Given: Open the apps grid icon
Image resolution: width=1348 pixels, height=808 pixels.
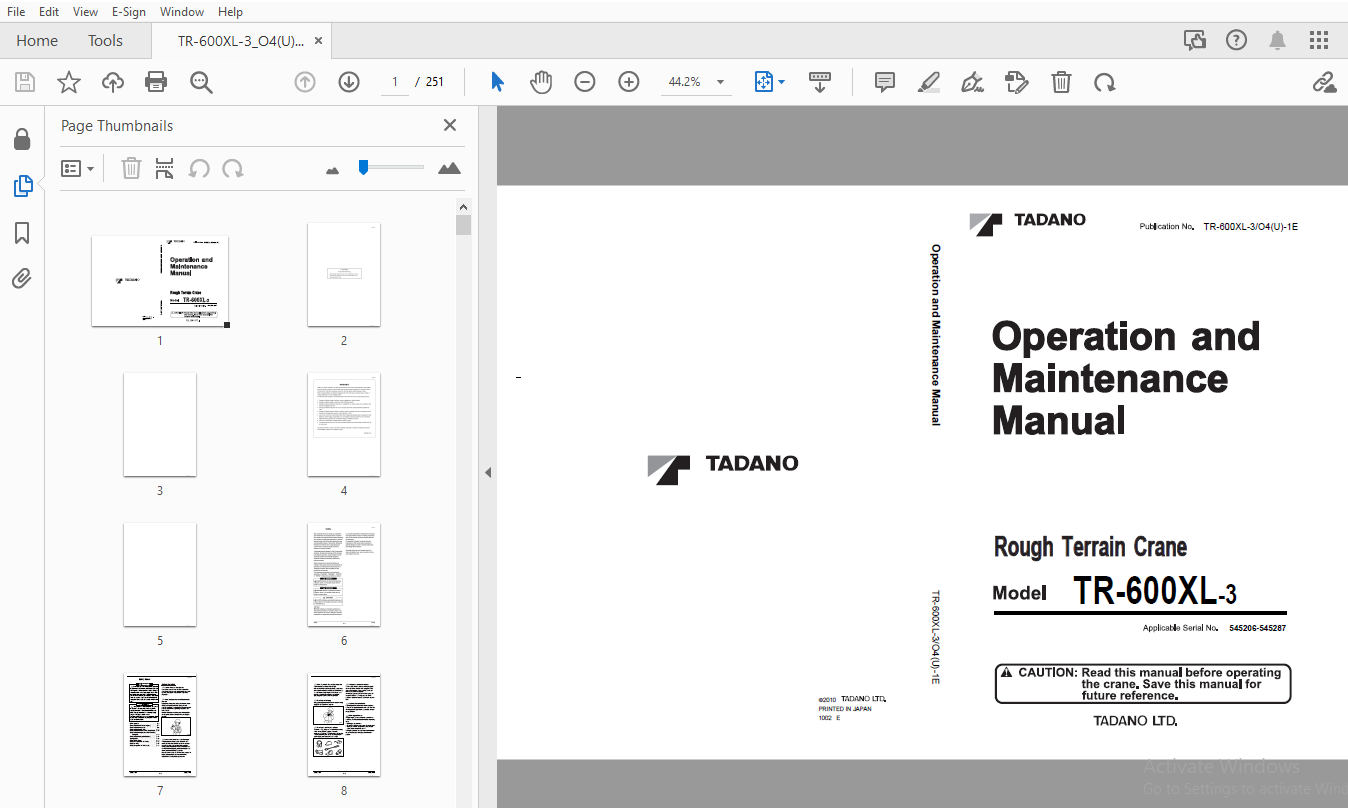Looking at the screenshot, I should (x=1319, y=40).
